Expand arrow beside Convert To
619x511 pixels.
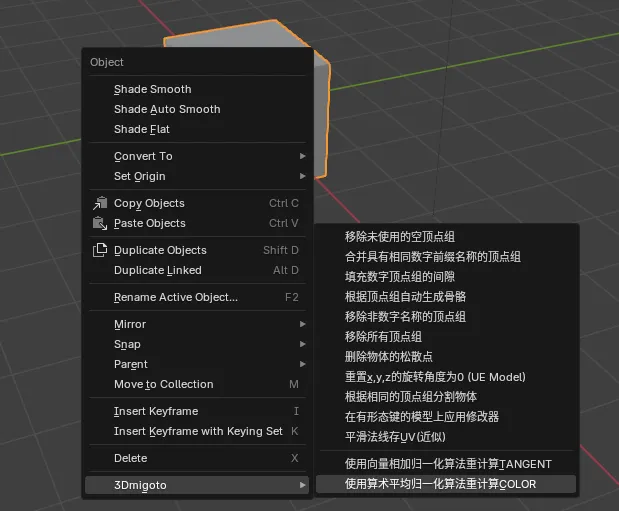click(x=302, y=156)
